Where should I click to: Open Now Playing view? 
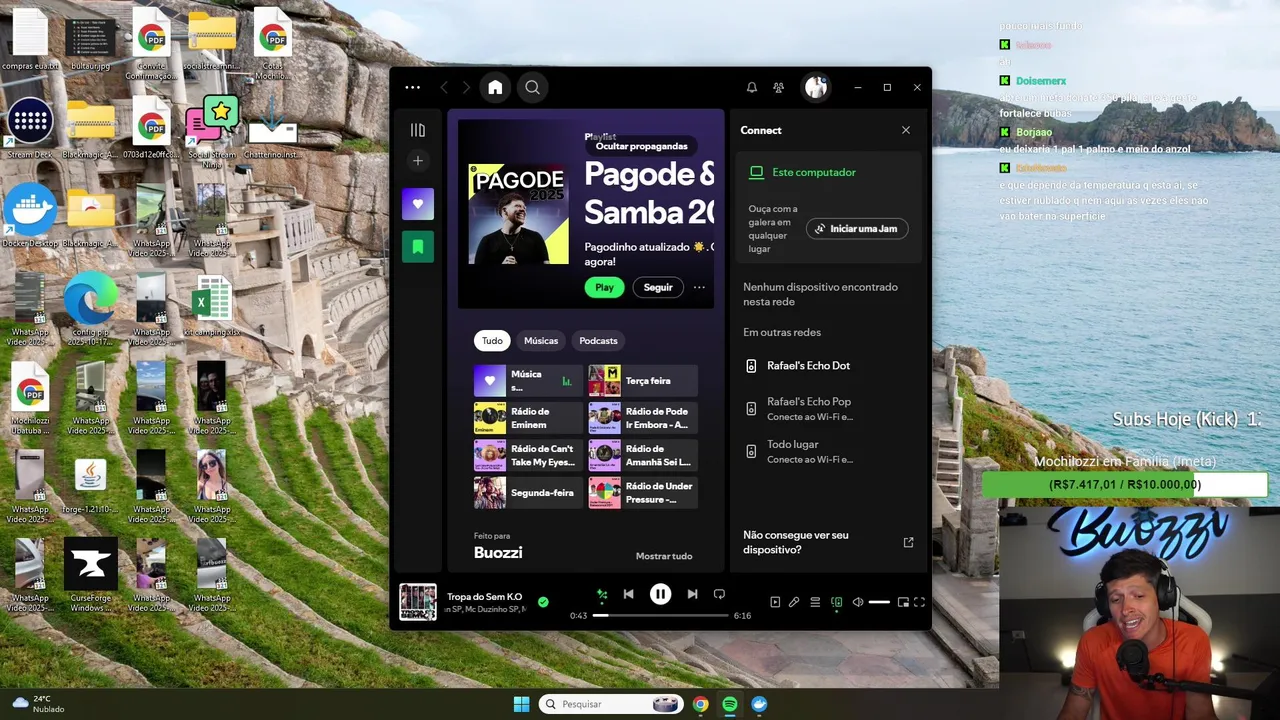click(775, 602)
